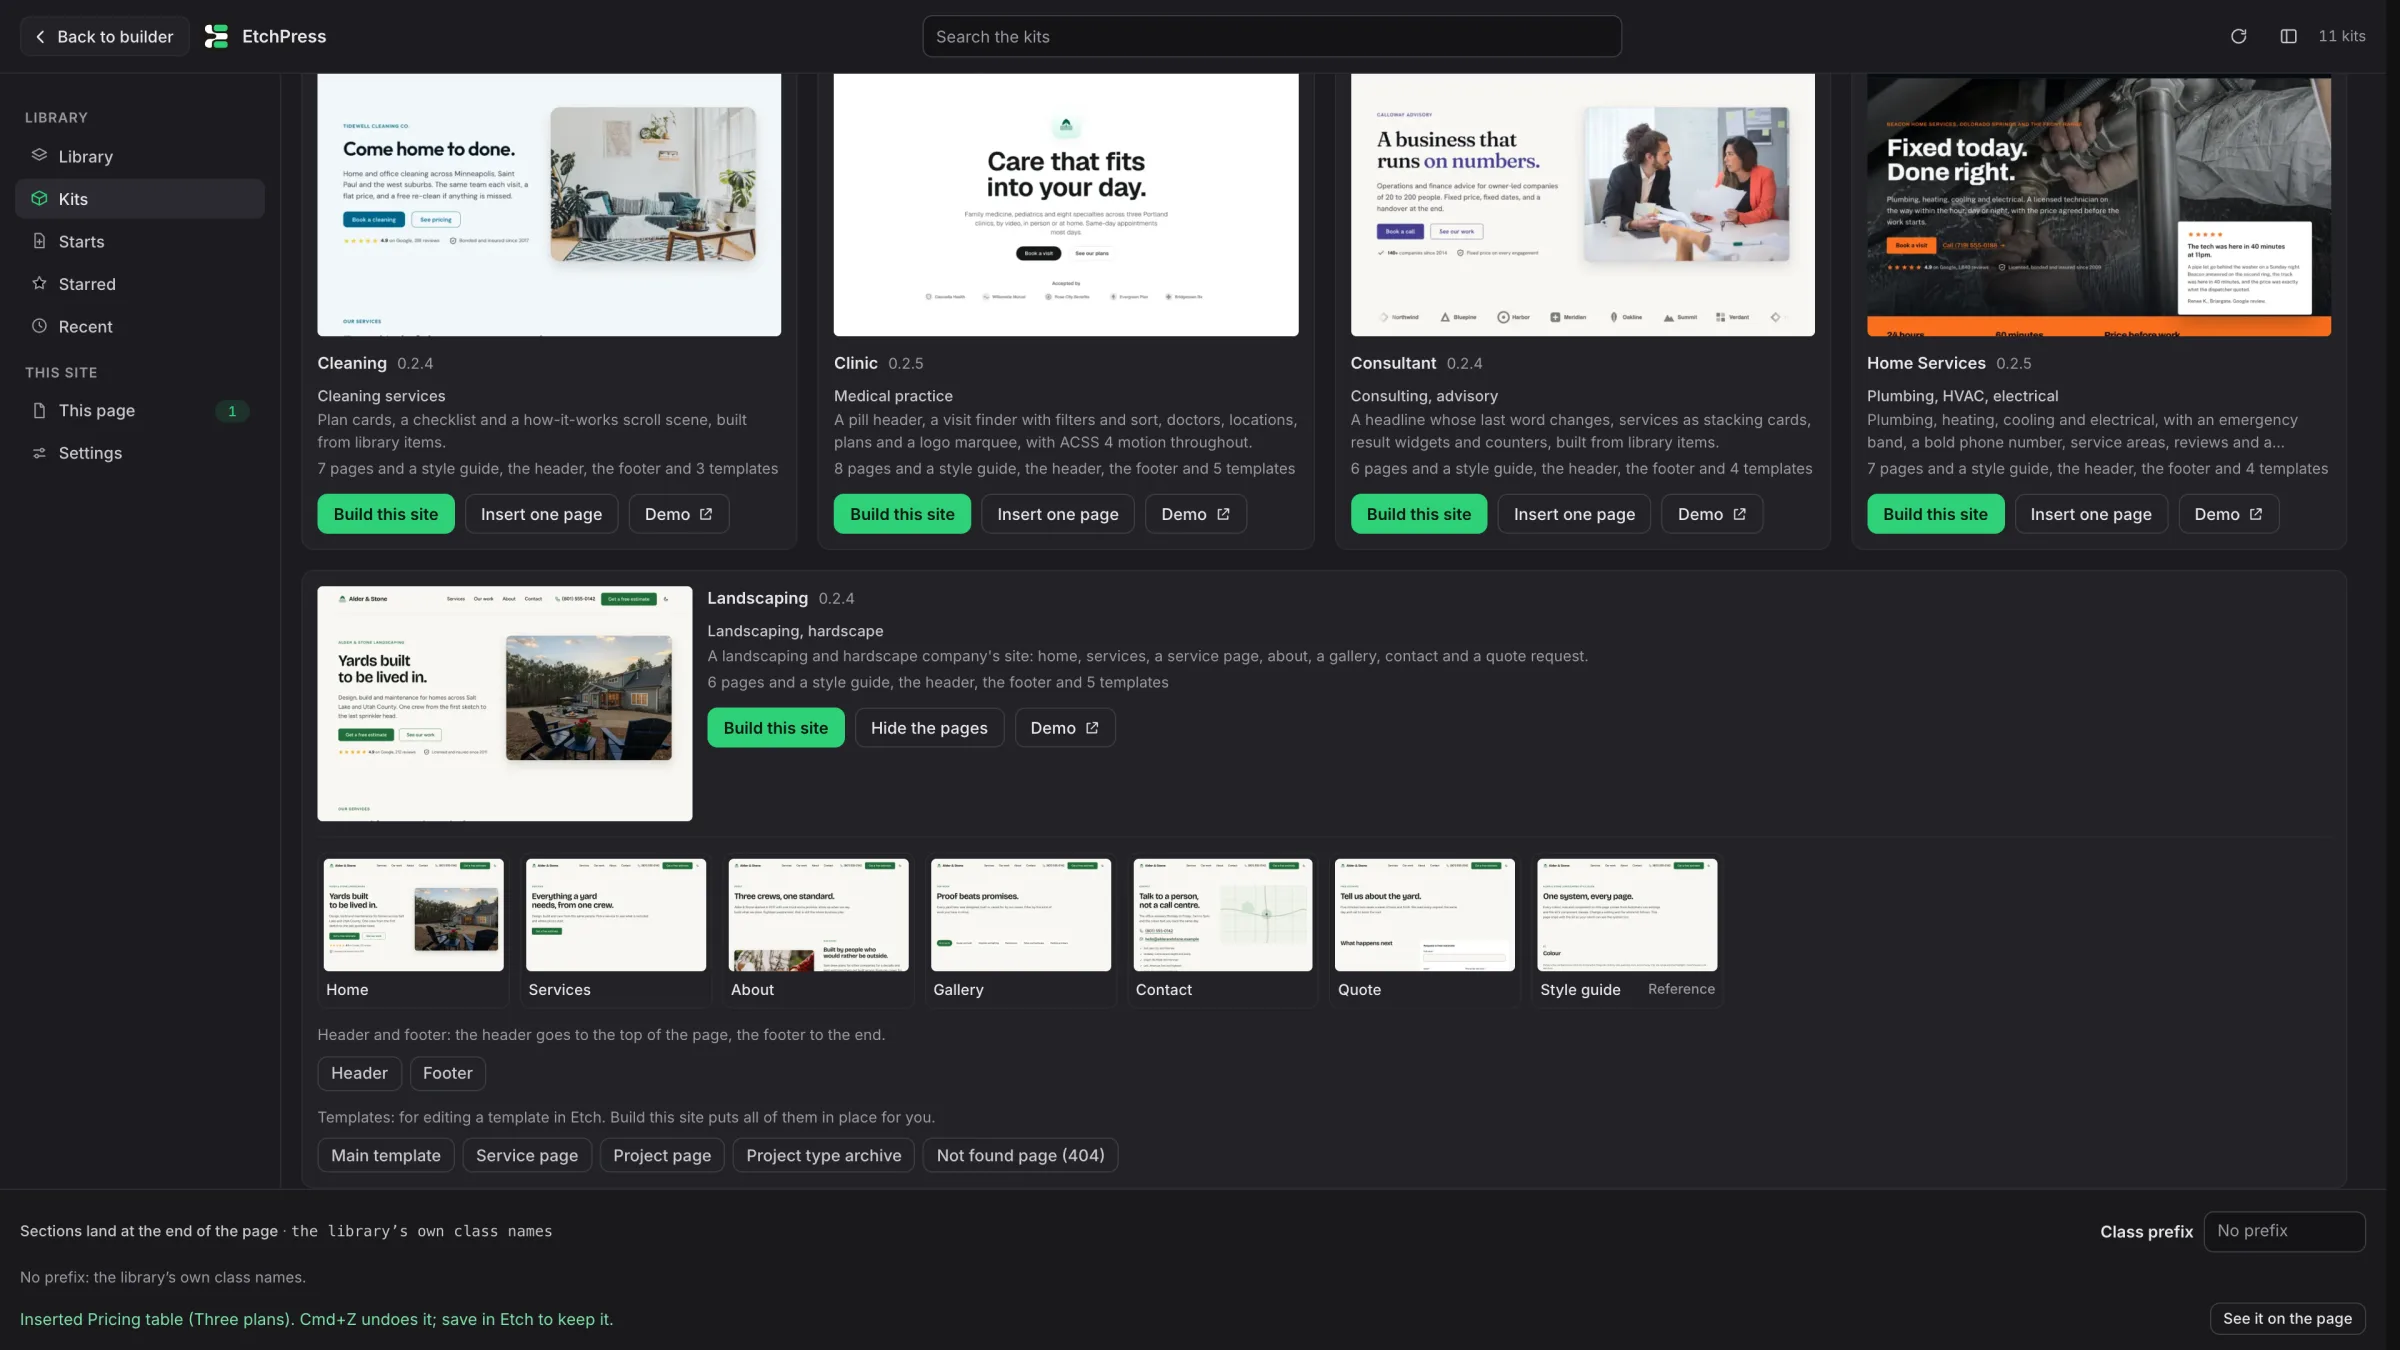Select the Landscaping Home page thumbnail
The width and height of the screenshot is (2400, 1350).
coord(413,915)
